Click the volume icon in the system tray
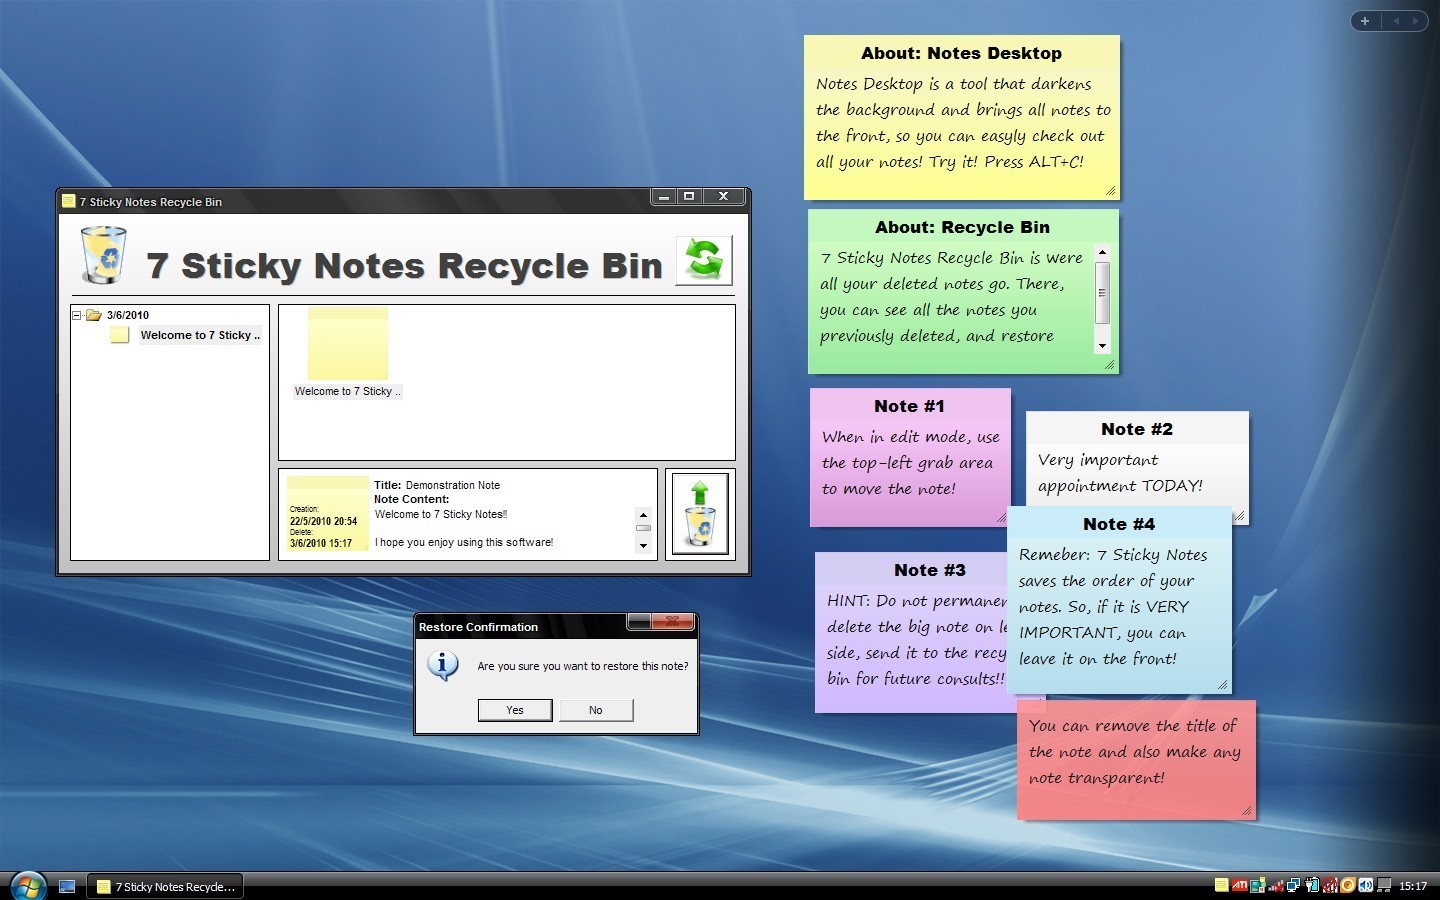1440x900 pixels. 1364,885
